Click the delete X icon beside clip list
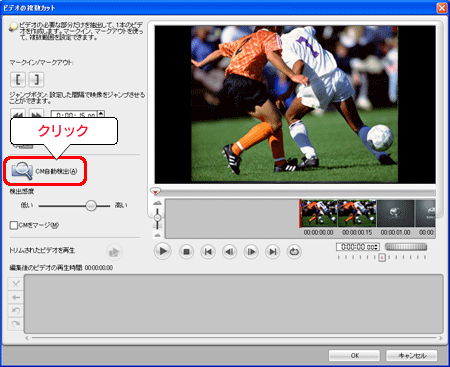 tap(16, 284)
